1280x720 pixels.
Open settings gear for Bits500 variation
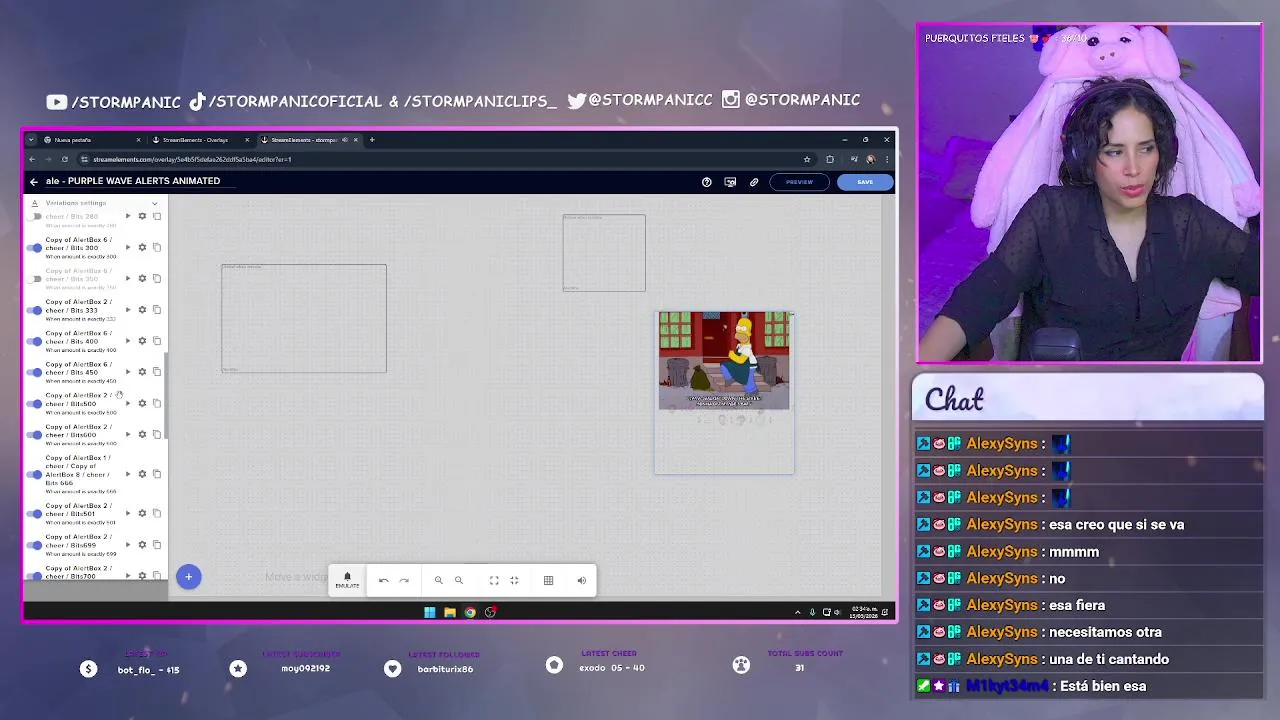[142, 403]
